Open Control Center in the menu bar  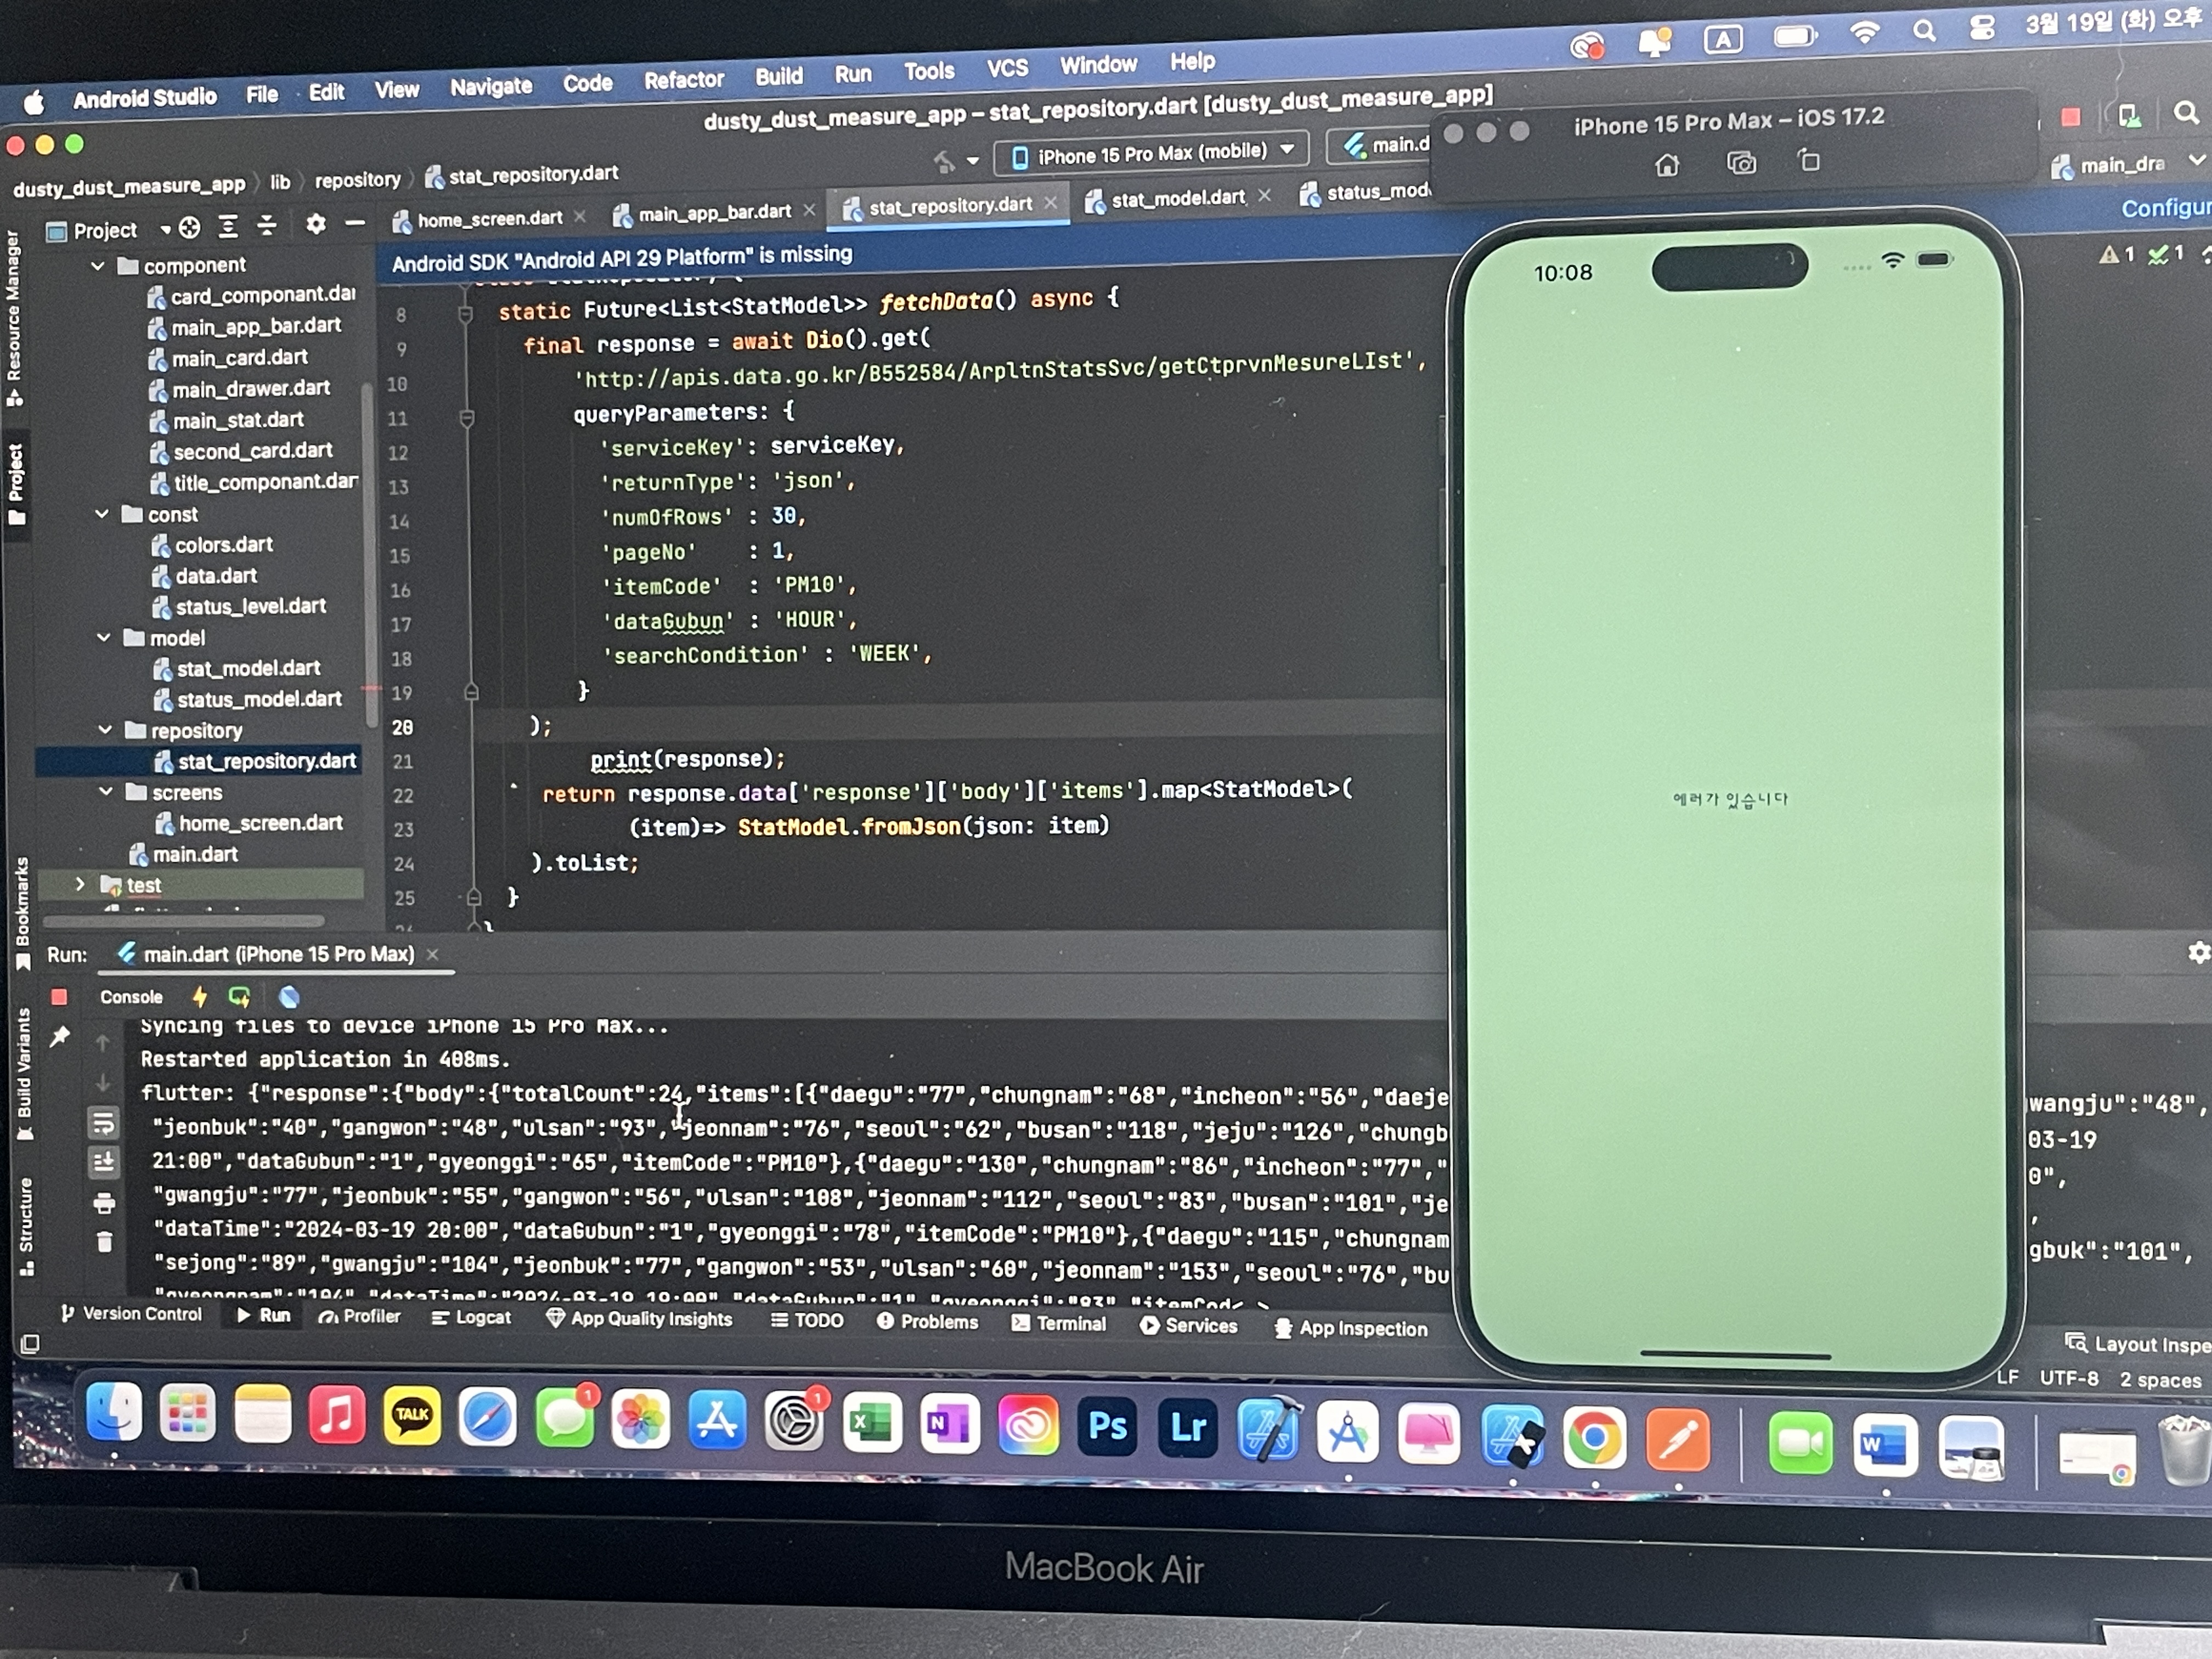pyautogui.click(x=1982, y=29)
